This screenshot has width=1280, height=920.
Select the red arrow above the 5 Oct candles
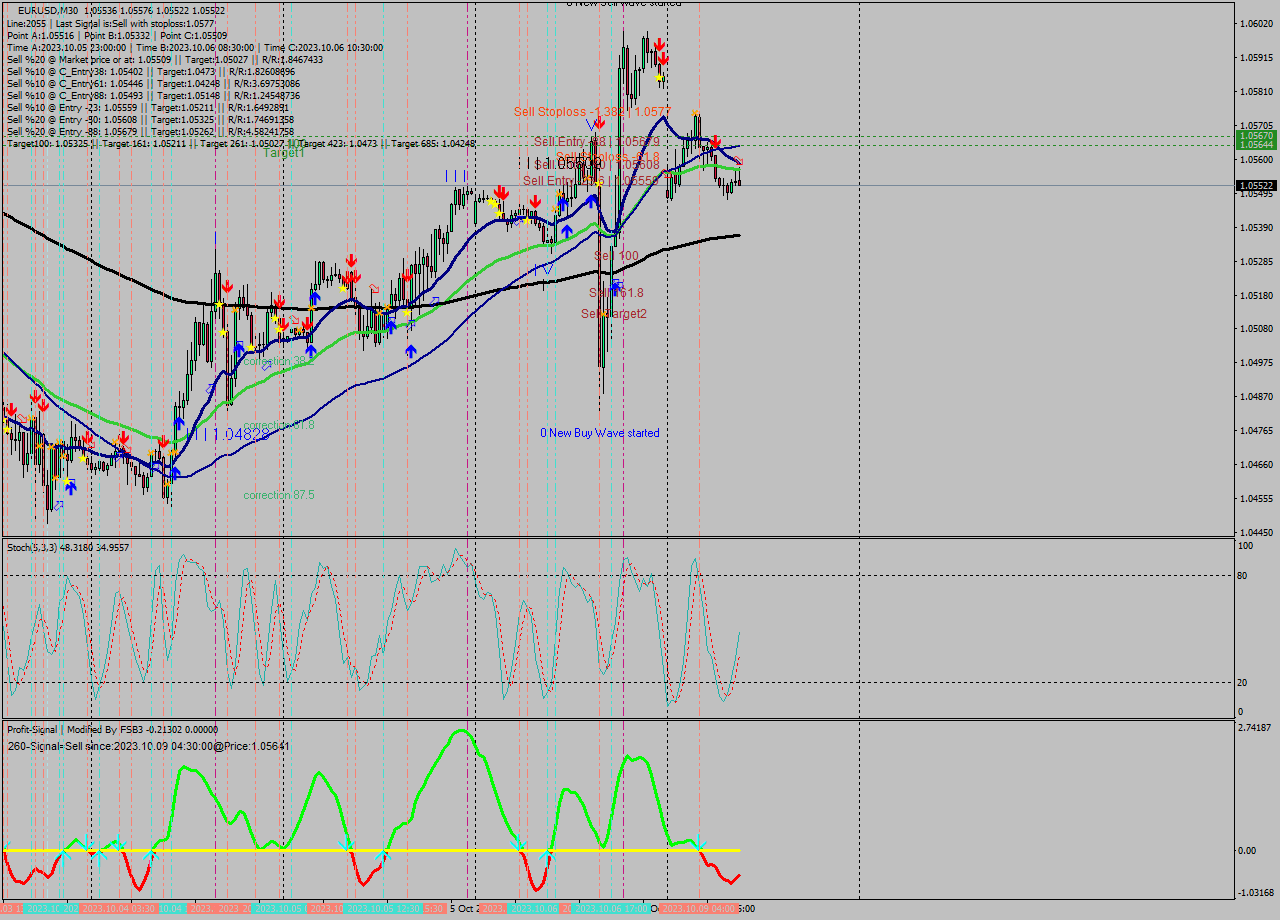tap(501, 193)
